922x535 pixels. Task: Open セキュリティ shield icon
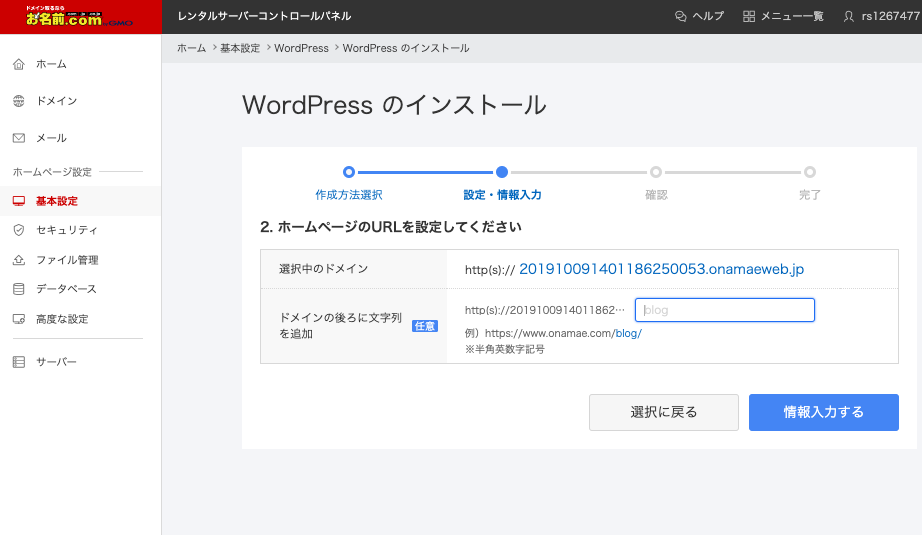(x=18, y=230)
